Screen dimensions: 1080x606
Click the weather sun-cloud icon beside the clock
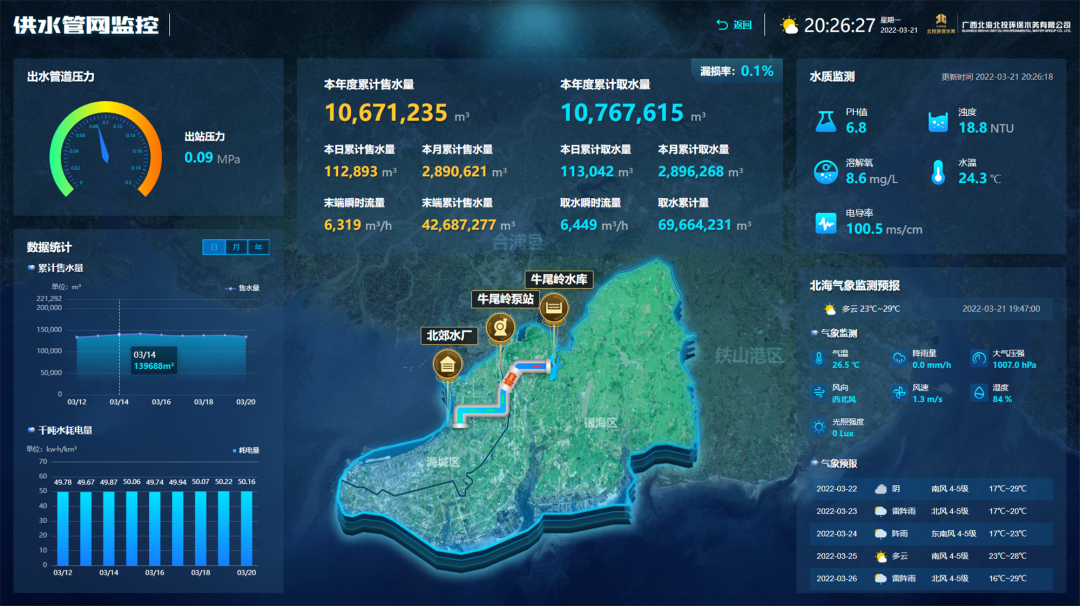pos(789,26)
